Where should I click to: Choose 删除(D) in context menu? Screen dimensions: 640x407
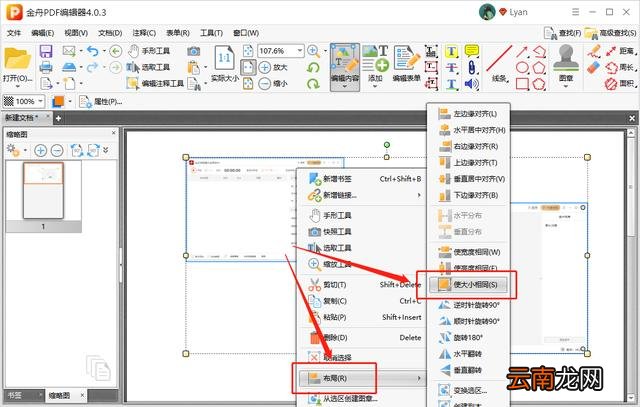(364, 338)
